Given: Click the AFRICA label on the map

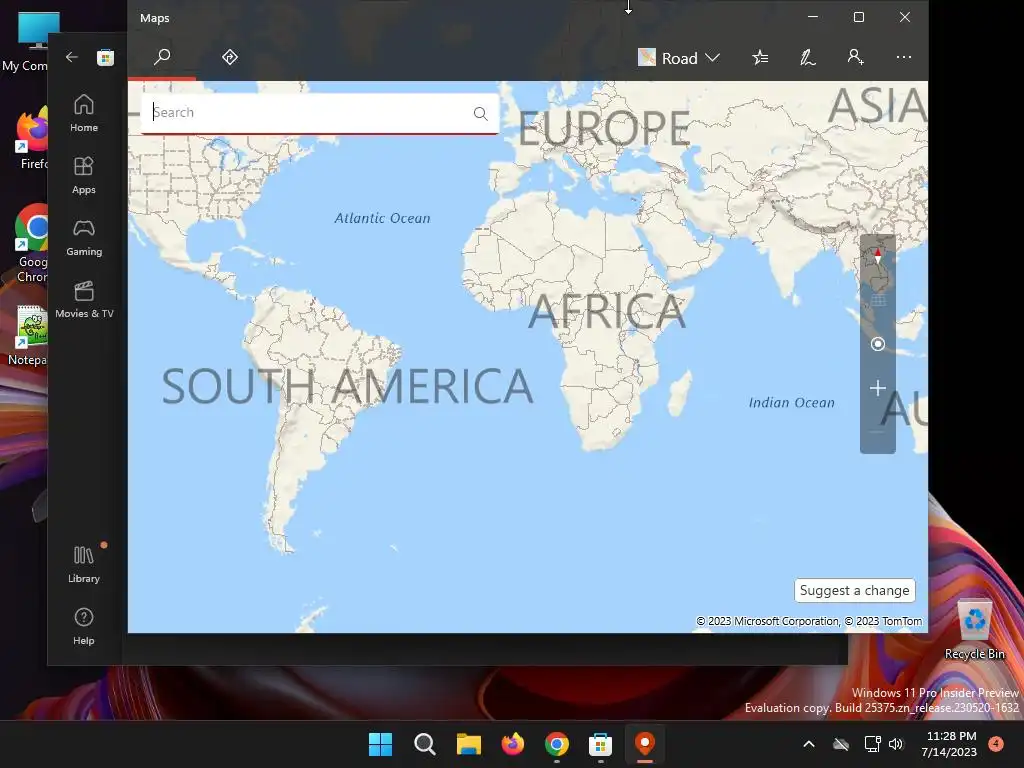Looking at the screenshot, I should click(x=607, y=311).
